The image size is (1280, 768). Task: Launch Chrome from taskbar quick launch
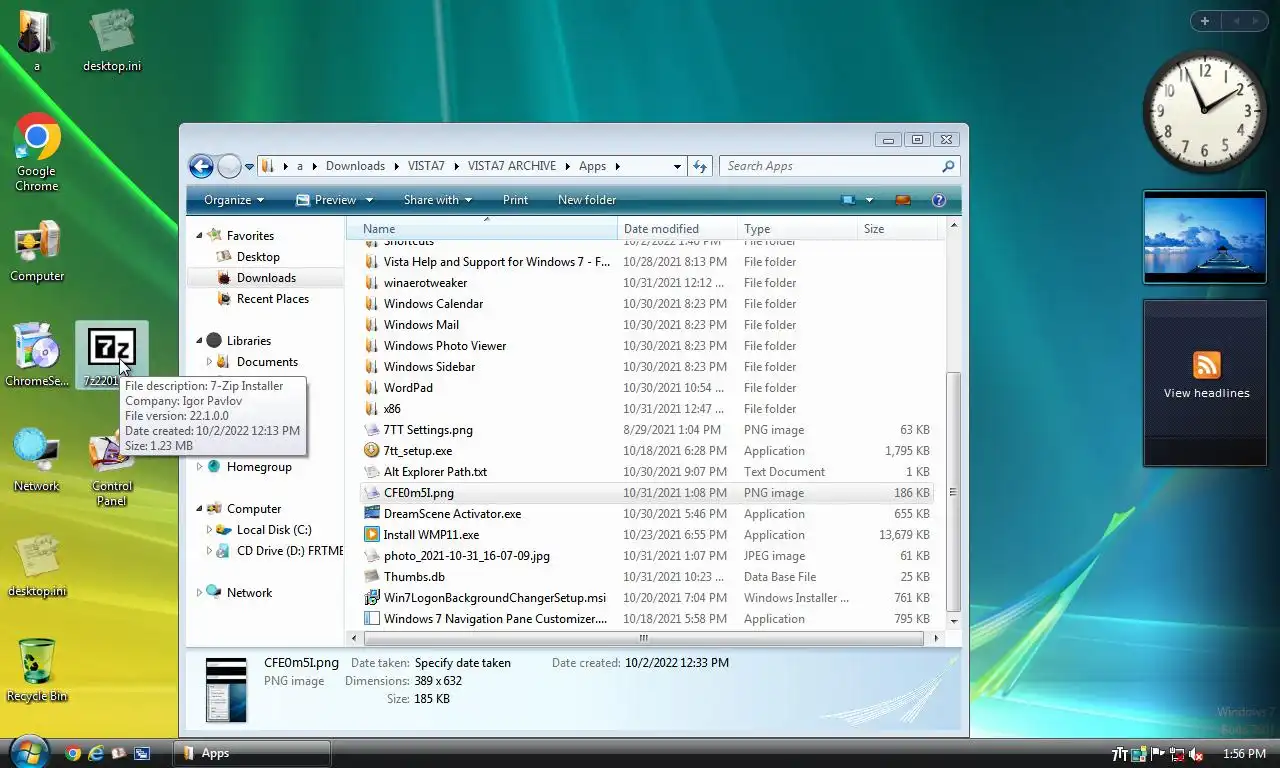point(73,754)
